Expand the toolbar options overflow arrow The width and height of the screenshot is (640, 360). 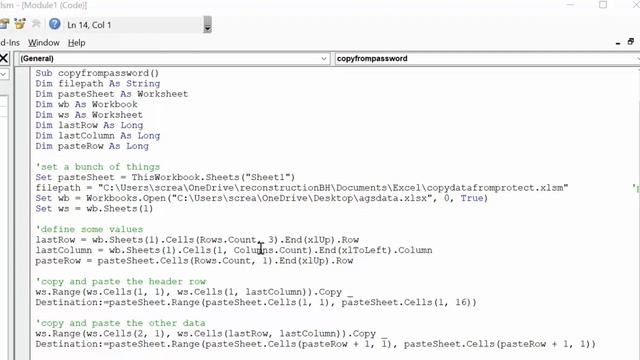coord(207,24)
